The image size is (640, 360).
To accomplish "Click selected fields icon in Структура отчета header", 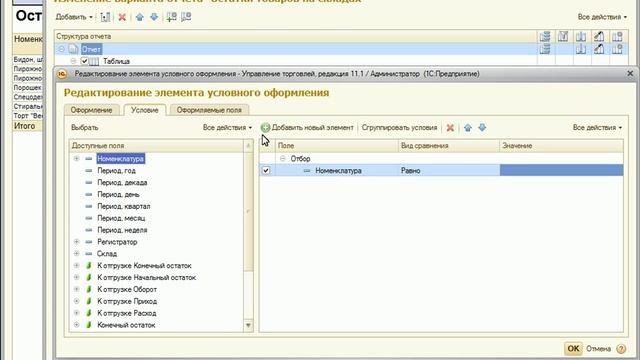I will pos(545,36).
